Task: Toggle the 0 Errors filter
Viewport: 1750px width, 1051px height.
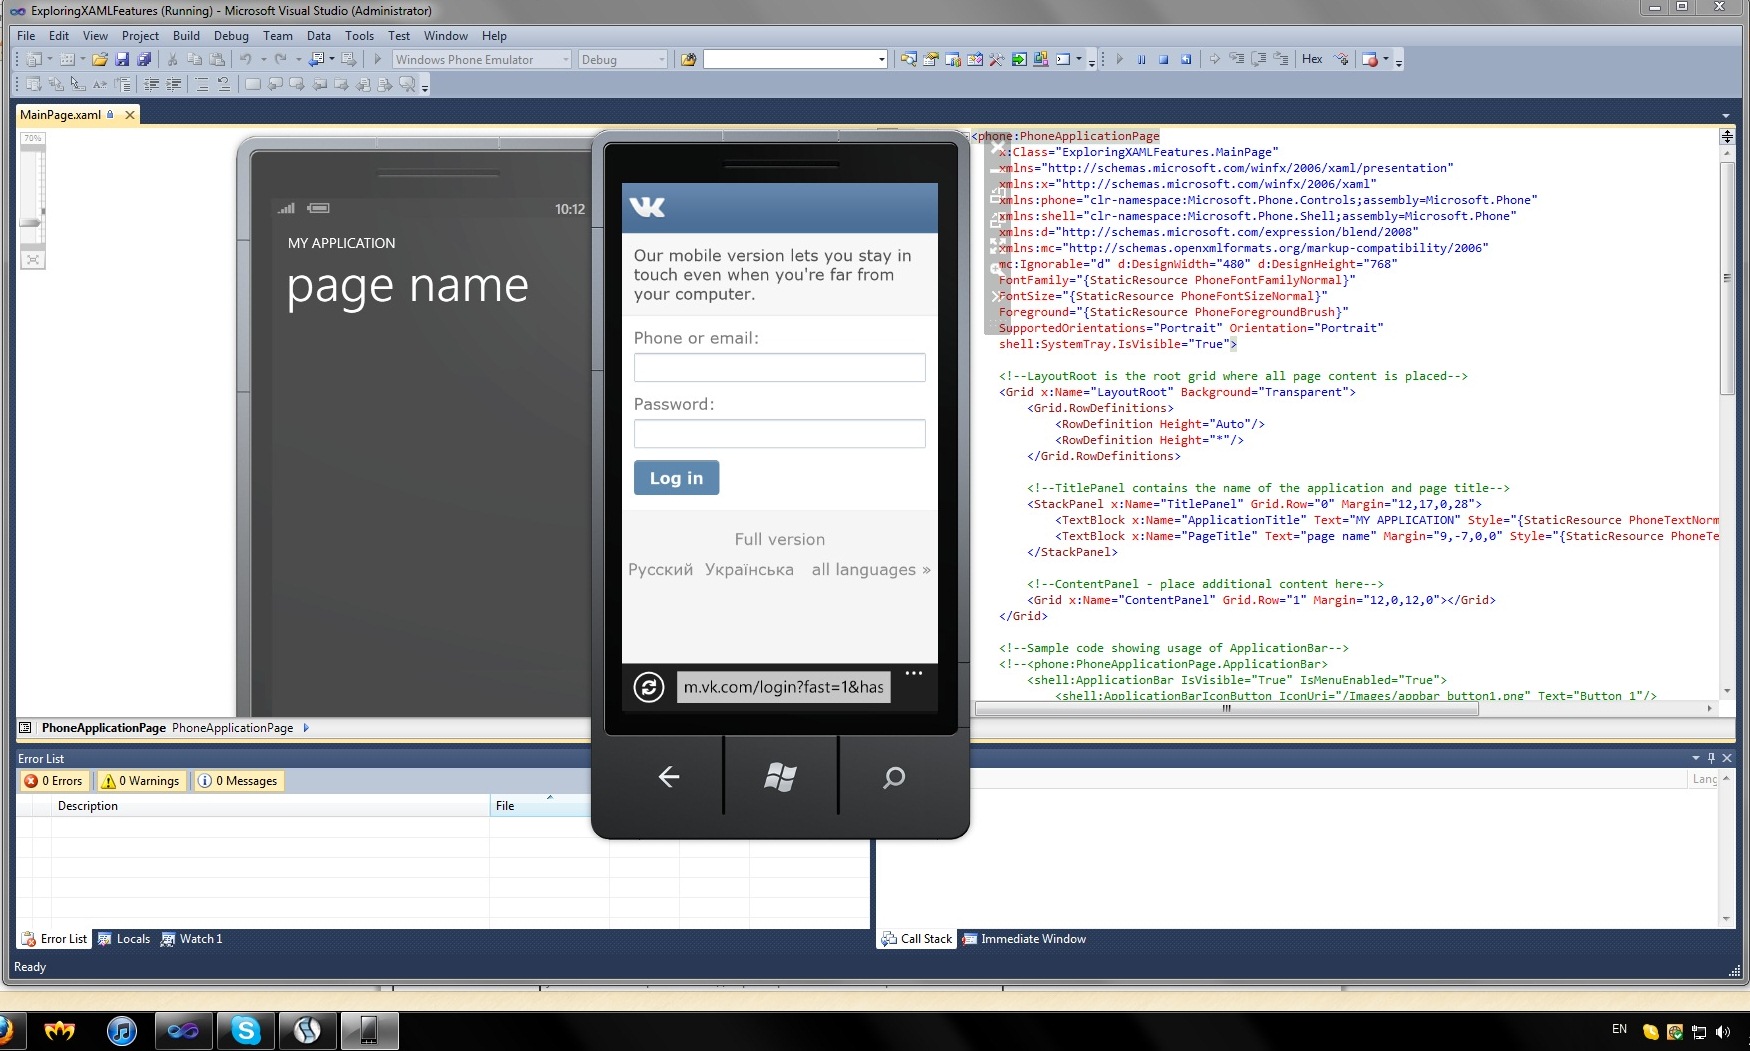Action: tap(54, 781)
